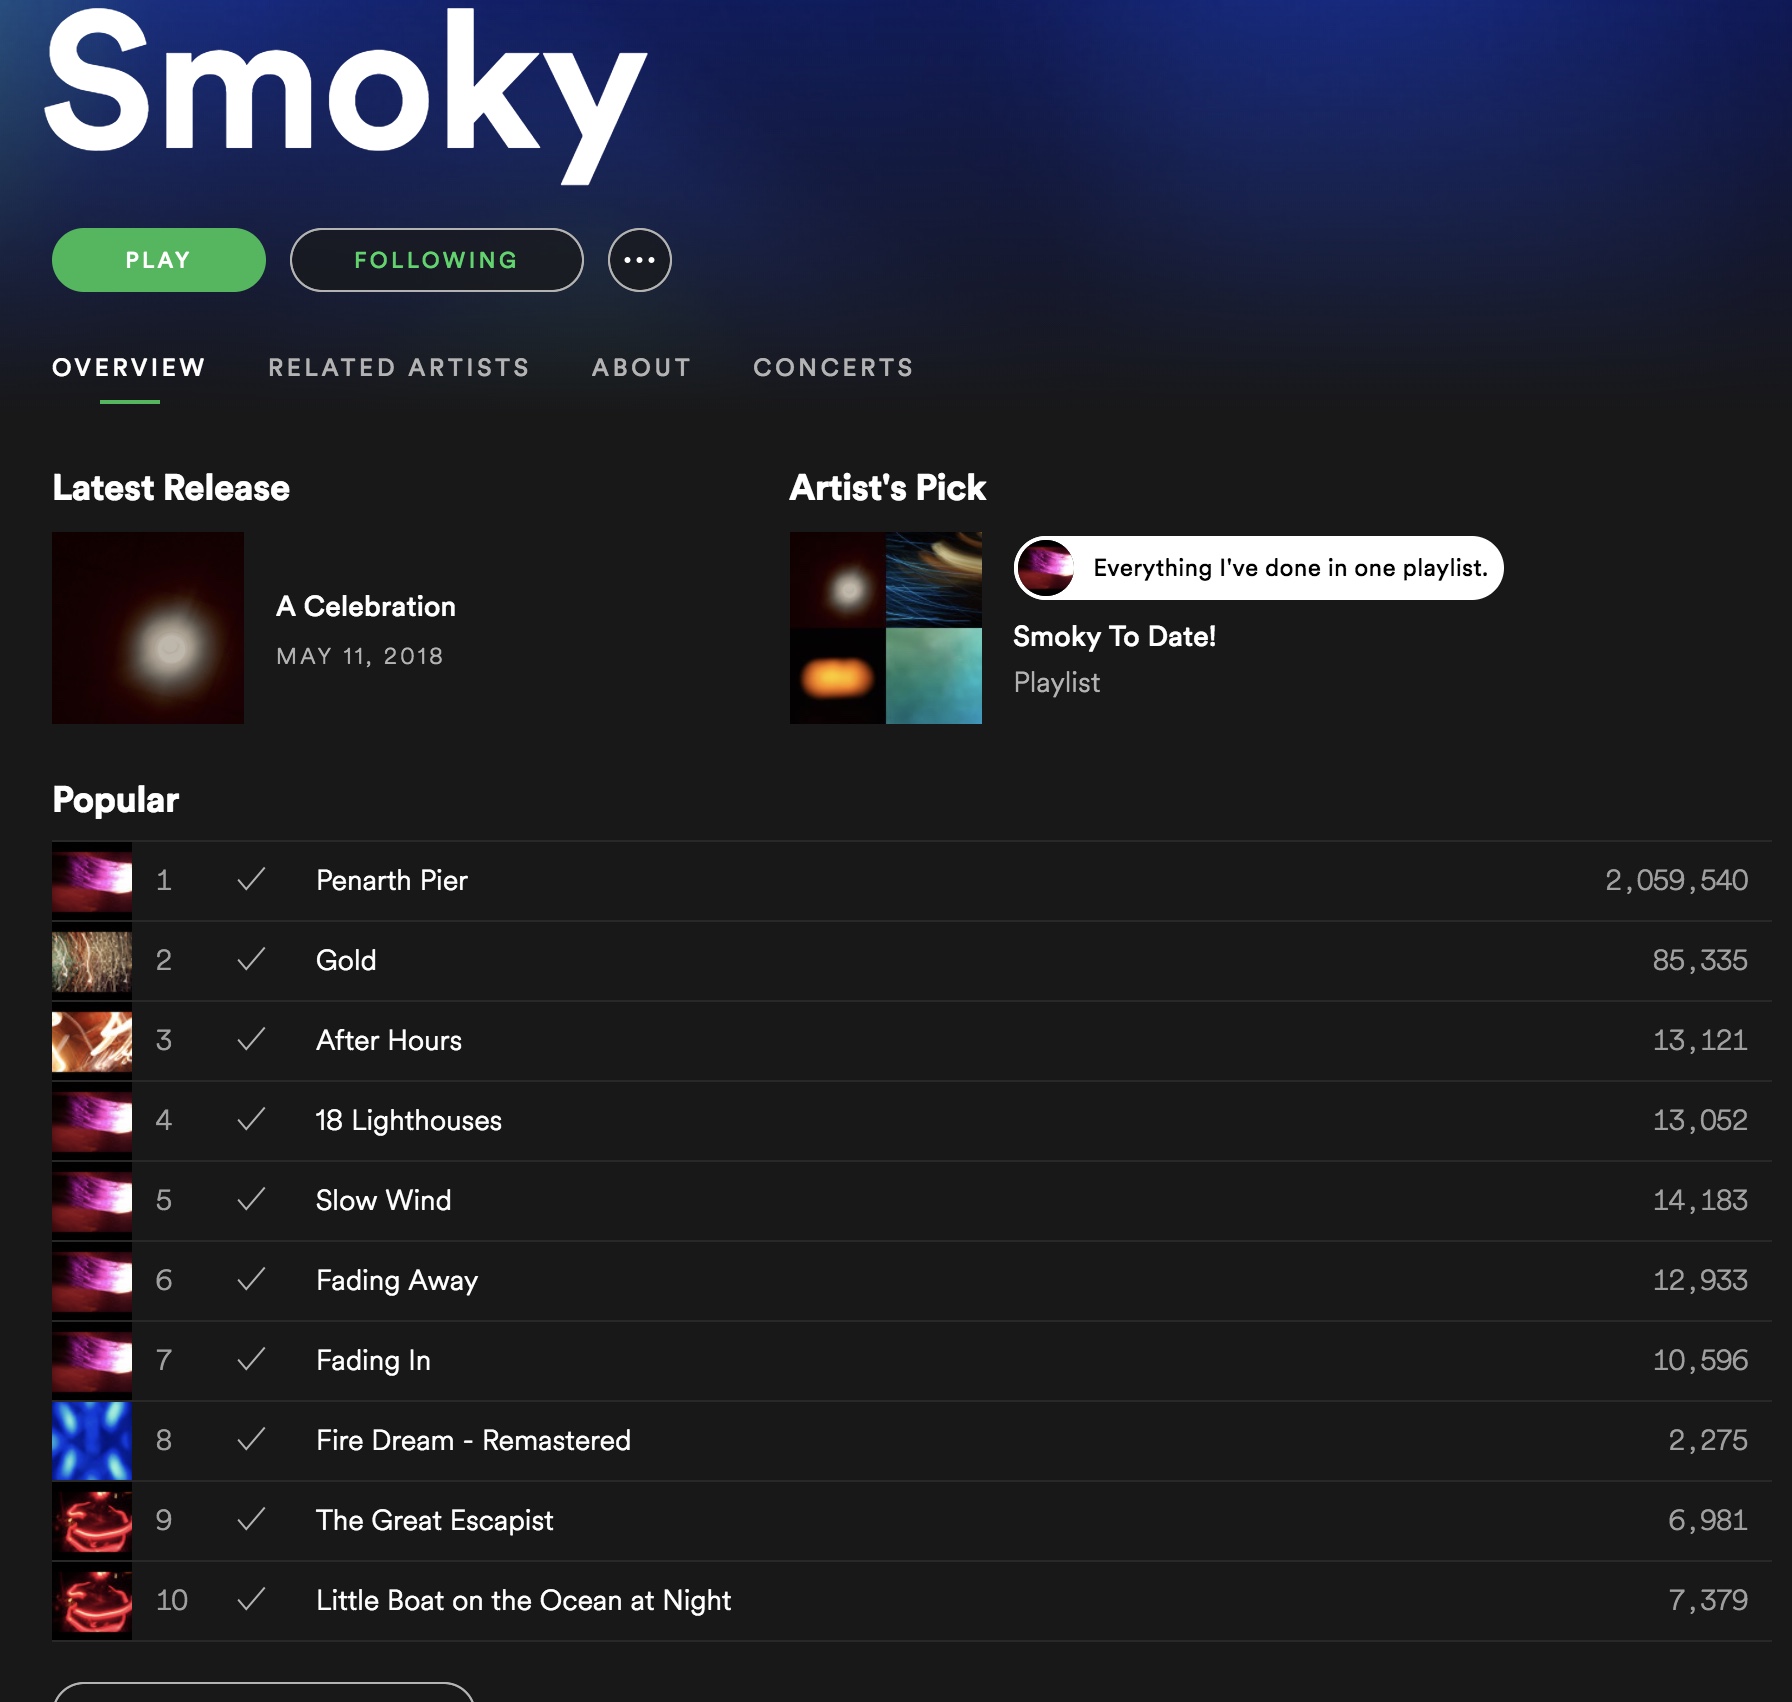Open the Smoky To Date! playlist mosaic cover
Screen dimensions: 1792x1702
[886, 628]
